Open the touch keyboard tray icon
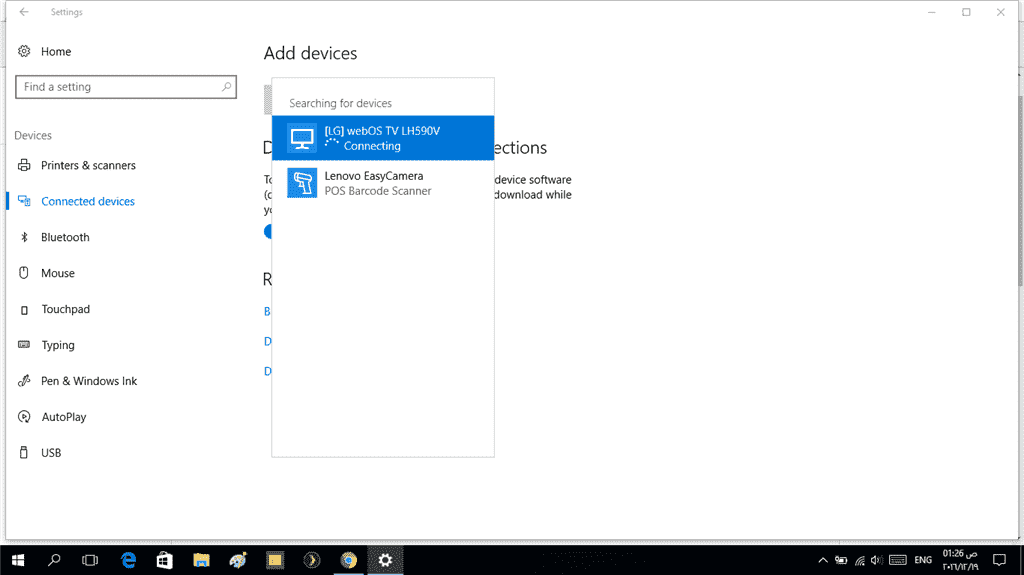The width and height of the screenshot is (1024, 575). pyautogui.click(x=898, y=560)
